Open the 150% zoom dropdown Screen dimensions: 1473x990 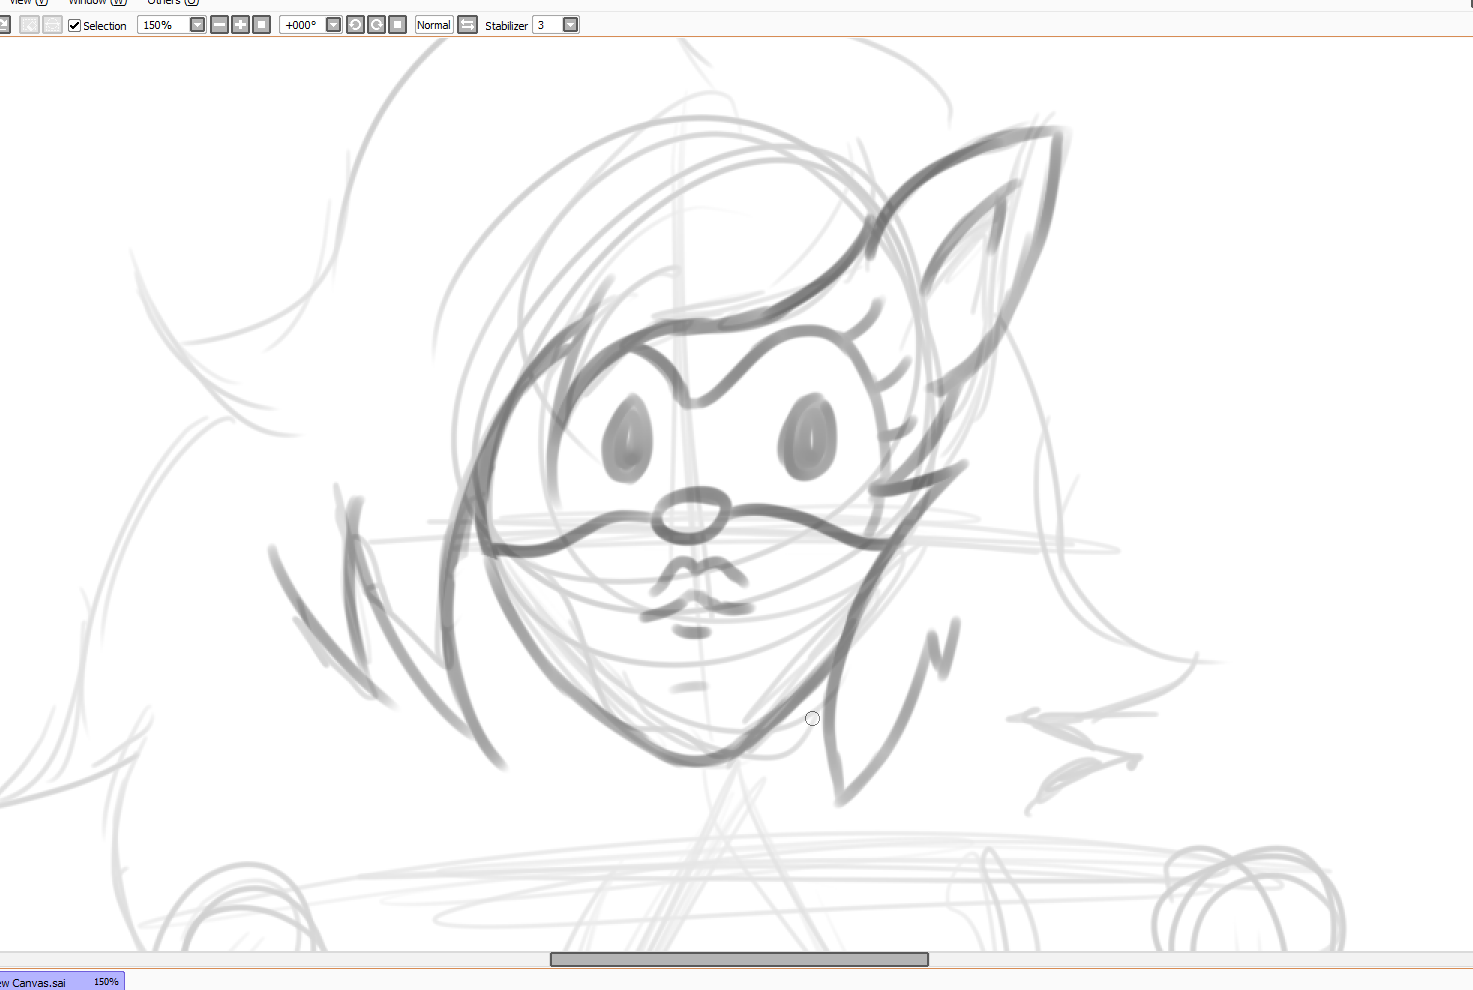click(x=197, y=25)
